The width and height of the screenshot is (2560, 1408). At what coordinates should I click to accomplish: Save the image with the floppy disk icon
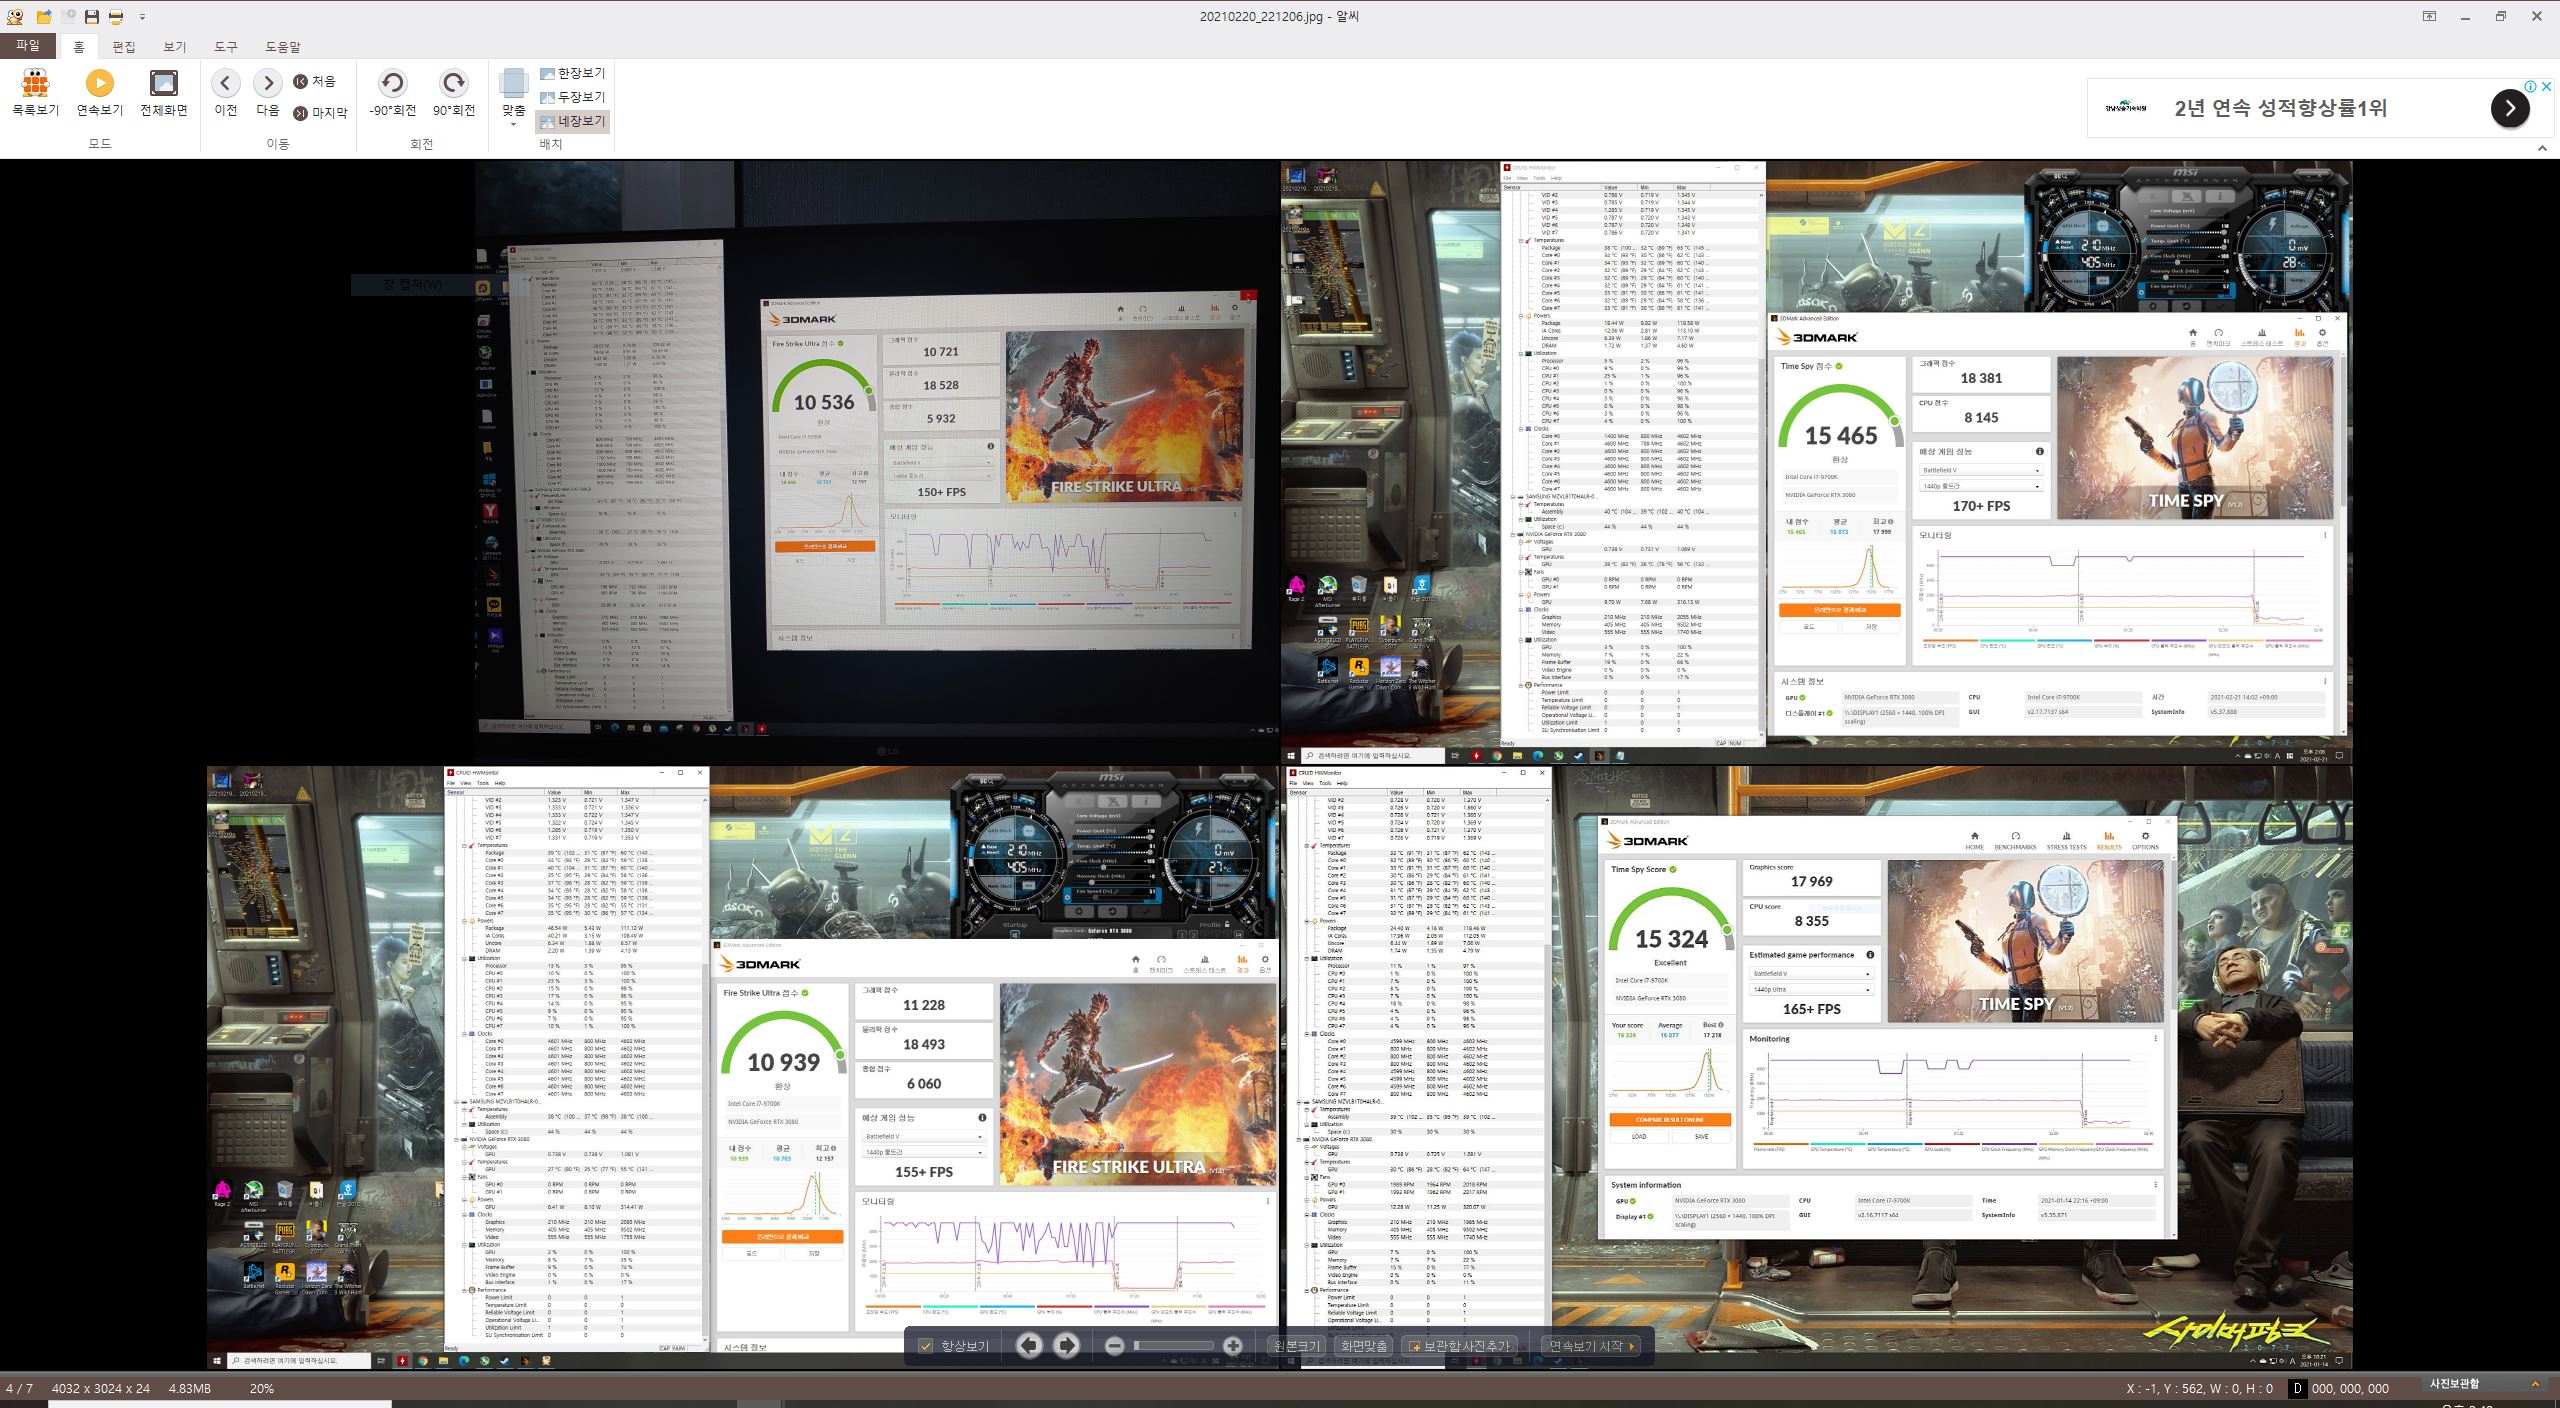pos(92,16)
